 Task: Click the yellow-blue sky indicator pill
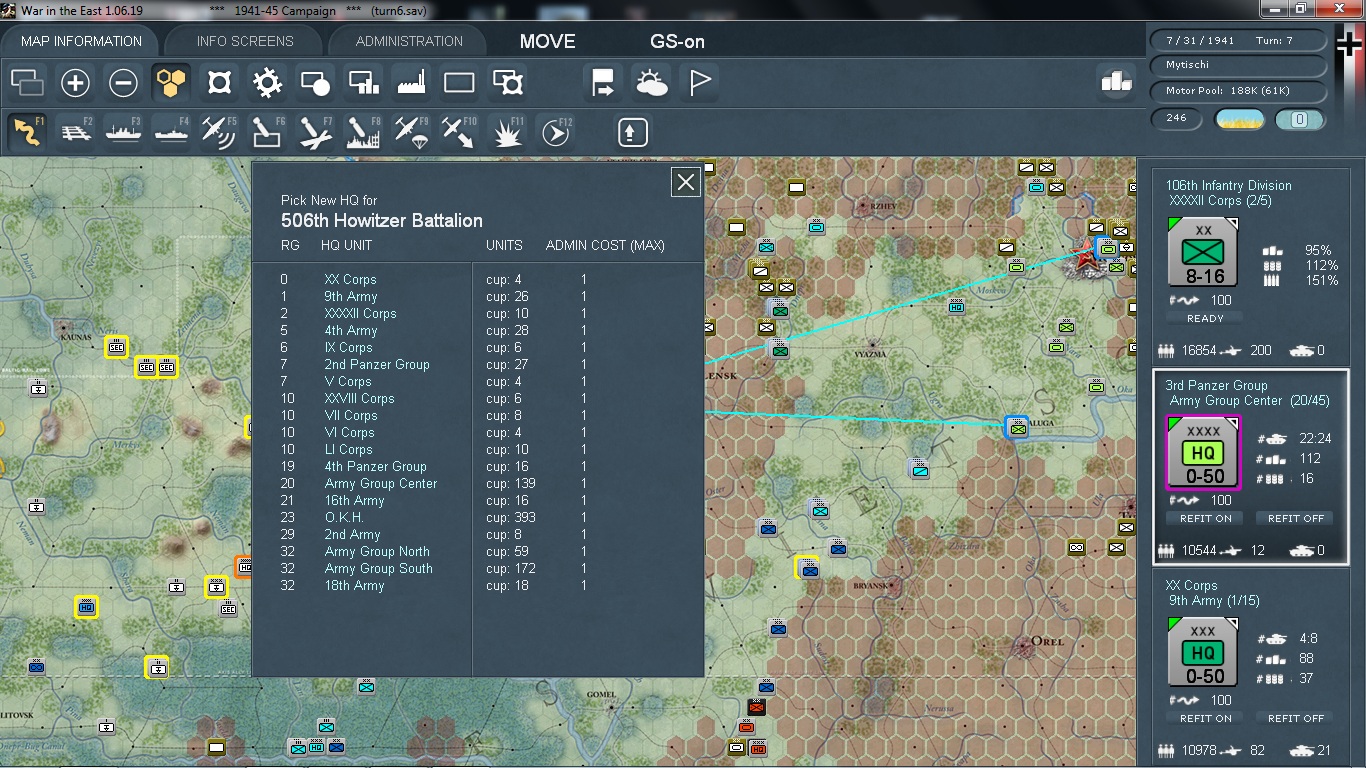coord(1239,119)
